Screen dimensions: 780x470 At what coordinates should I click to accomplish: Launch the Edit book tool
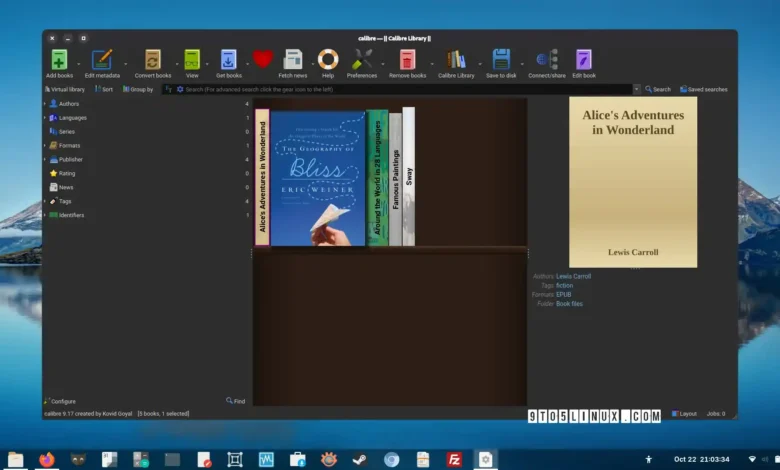pos(584,60)
